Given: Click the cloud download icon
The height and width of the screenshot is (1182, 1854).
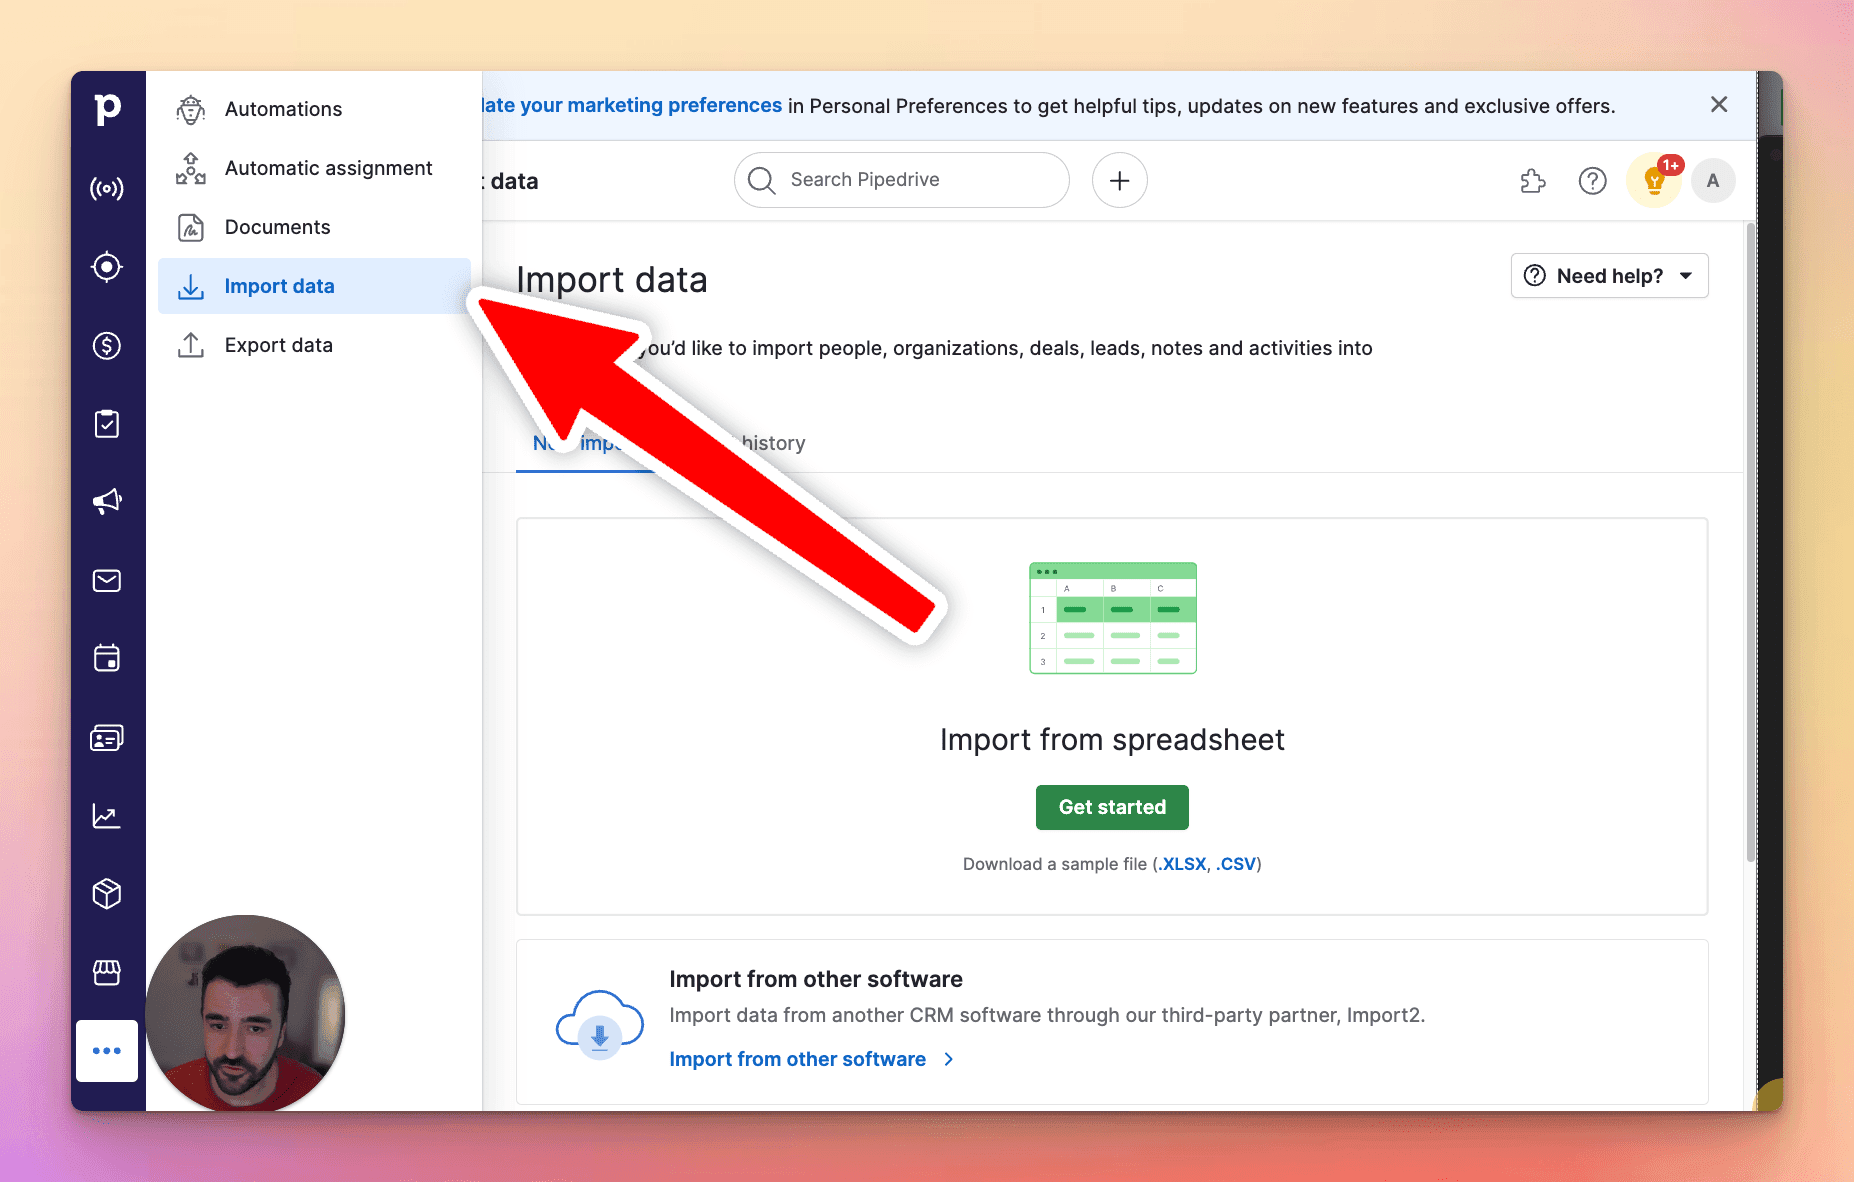Looking at the screenshot, I should [599, 1025].
